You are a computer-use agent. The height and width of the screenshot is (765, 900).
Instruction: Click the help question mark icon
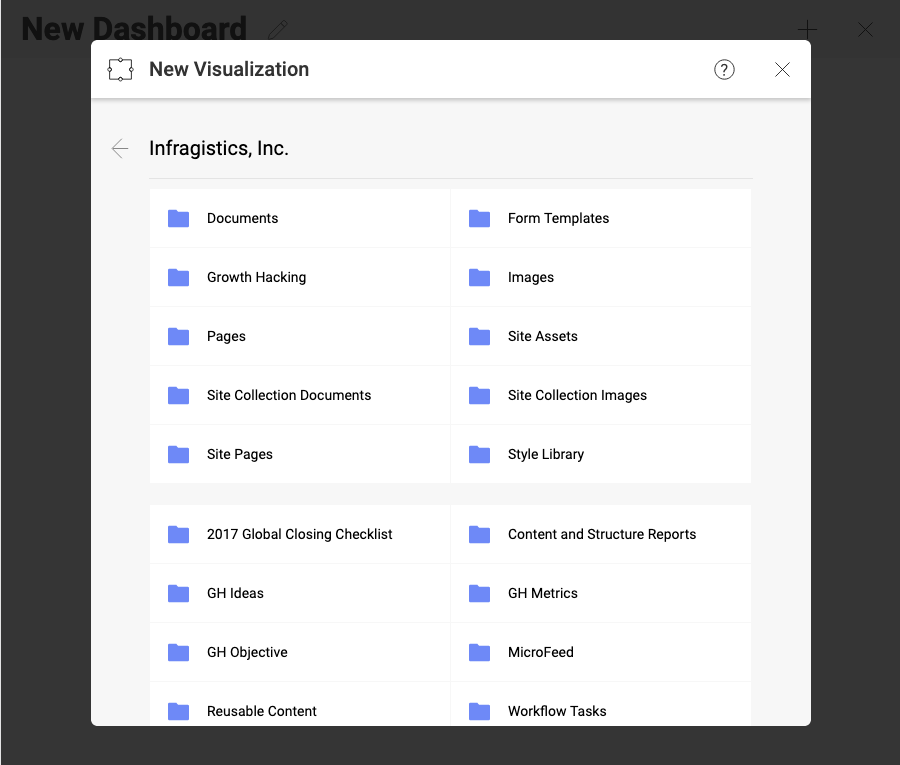point(724,69)
